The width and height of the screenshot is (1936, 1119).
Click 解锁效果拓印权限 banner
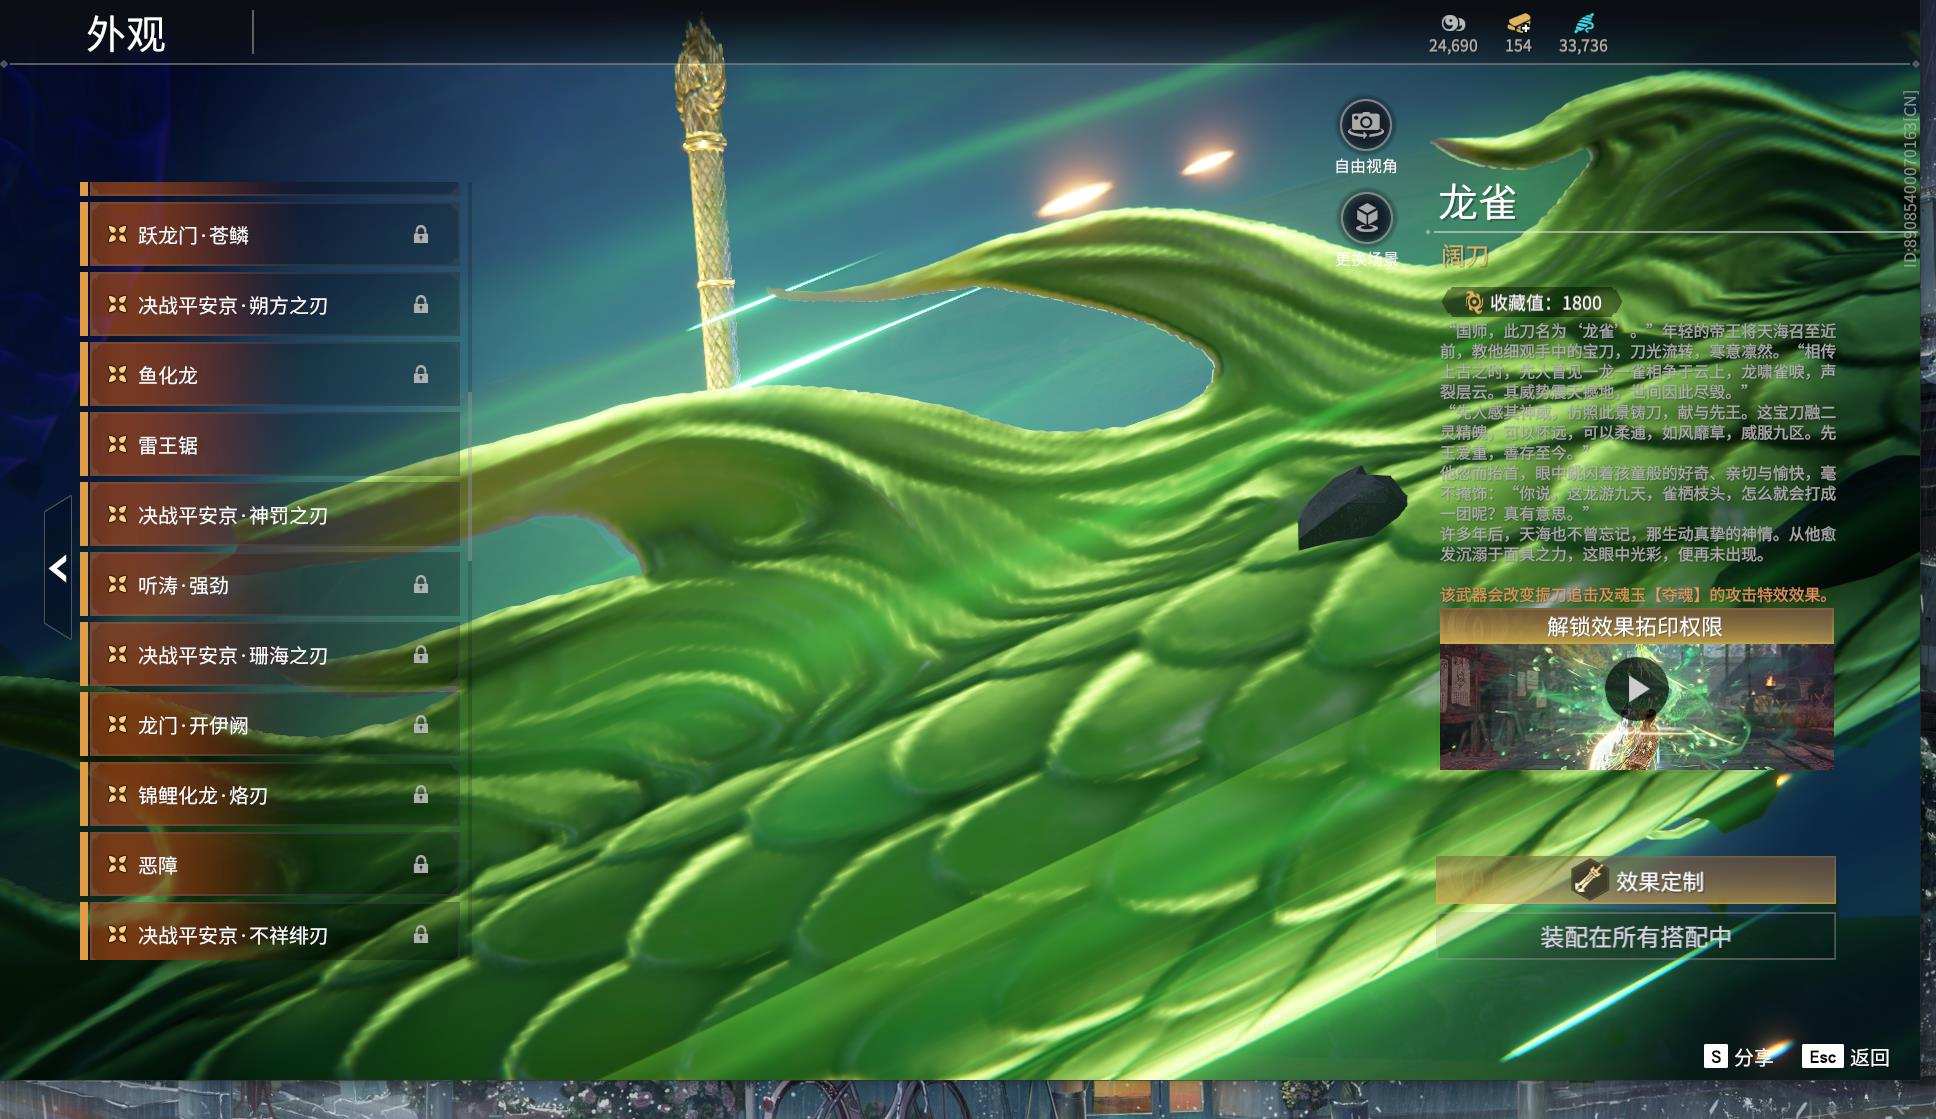[x=1636, y=627]
